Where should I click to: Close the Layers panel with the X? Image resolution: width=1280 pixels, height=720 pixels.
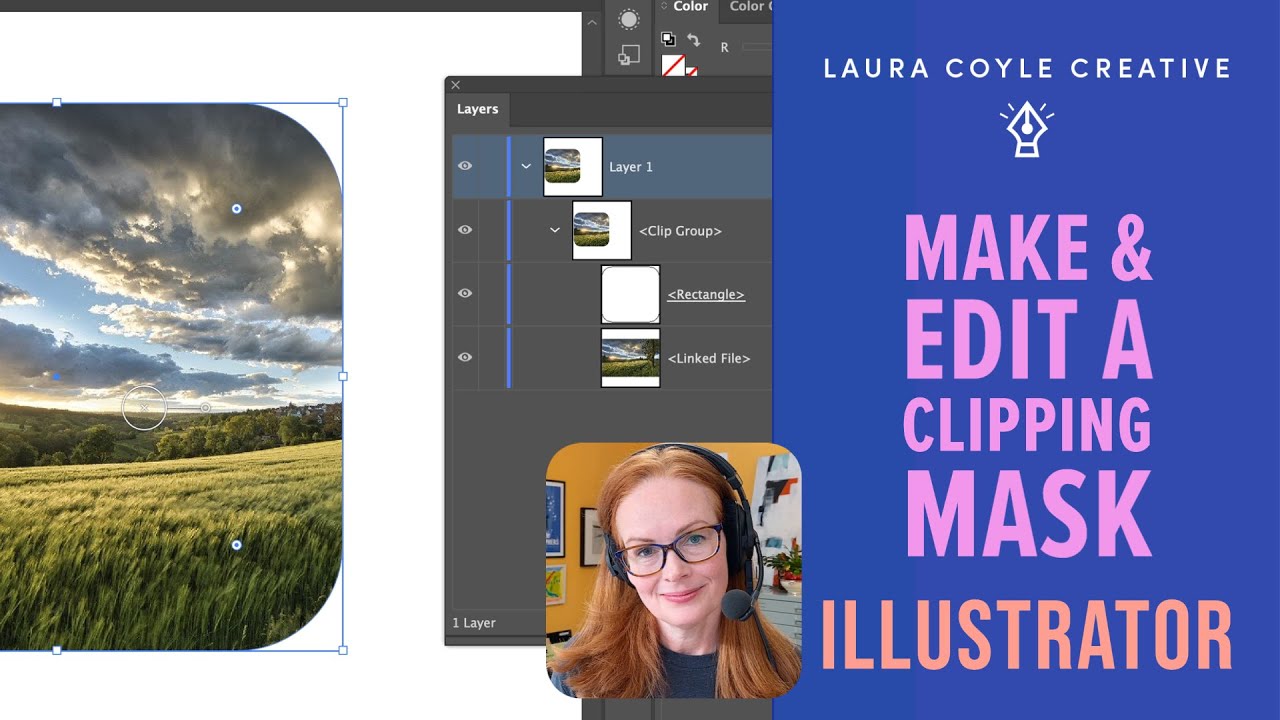click(x=456, y=85)
